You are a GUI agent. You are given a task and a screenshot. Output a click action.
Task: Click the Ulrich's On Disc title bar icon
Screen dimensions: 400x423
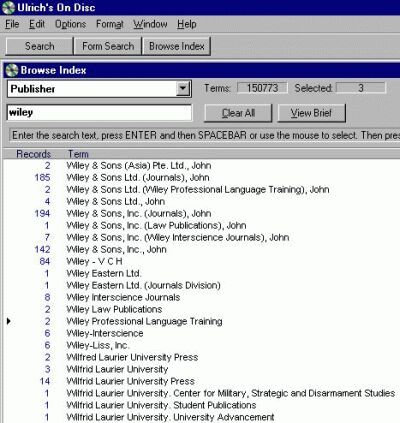(x=8, y=8)
